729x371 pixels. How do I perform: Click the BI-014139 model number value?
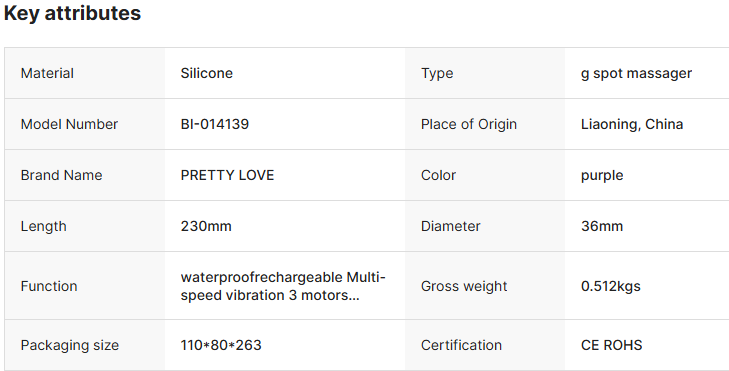pyautogui.click(x=215, y=124)
